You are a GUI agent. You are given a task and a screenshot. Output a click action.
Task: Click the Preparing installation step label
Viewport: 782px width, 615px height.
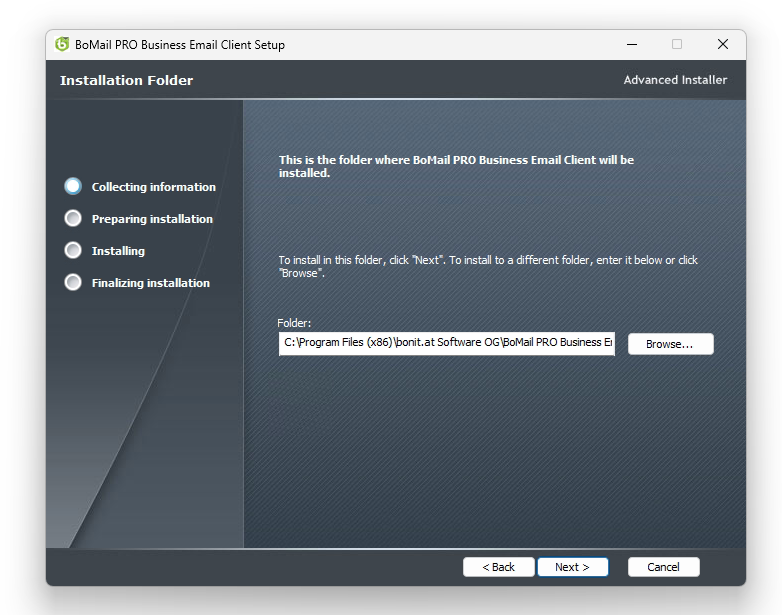coord(152,219)
